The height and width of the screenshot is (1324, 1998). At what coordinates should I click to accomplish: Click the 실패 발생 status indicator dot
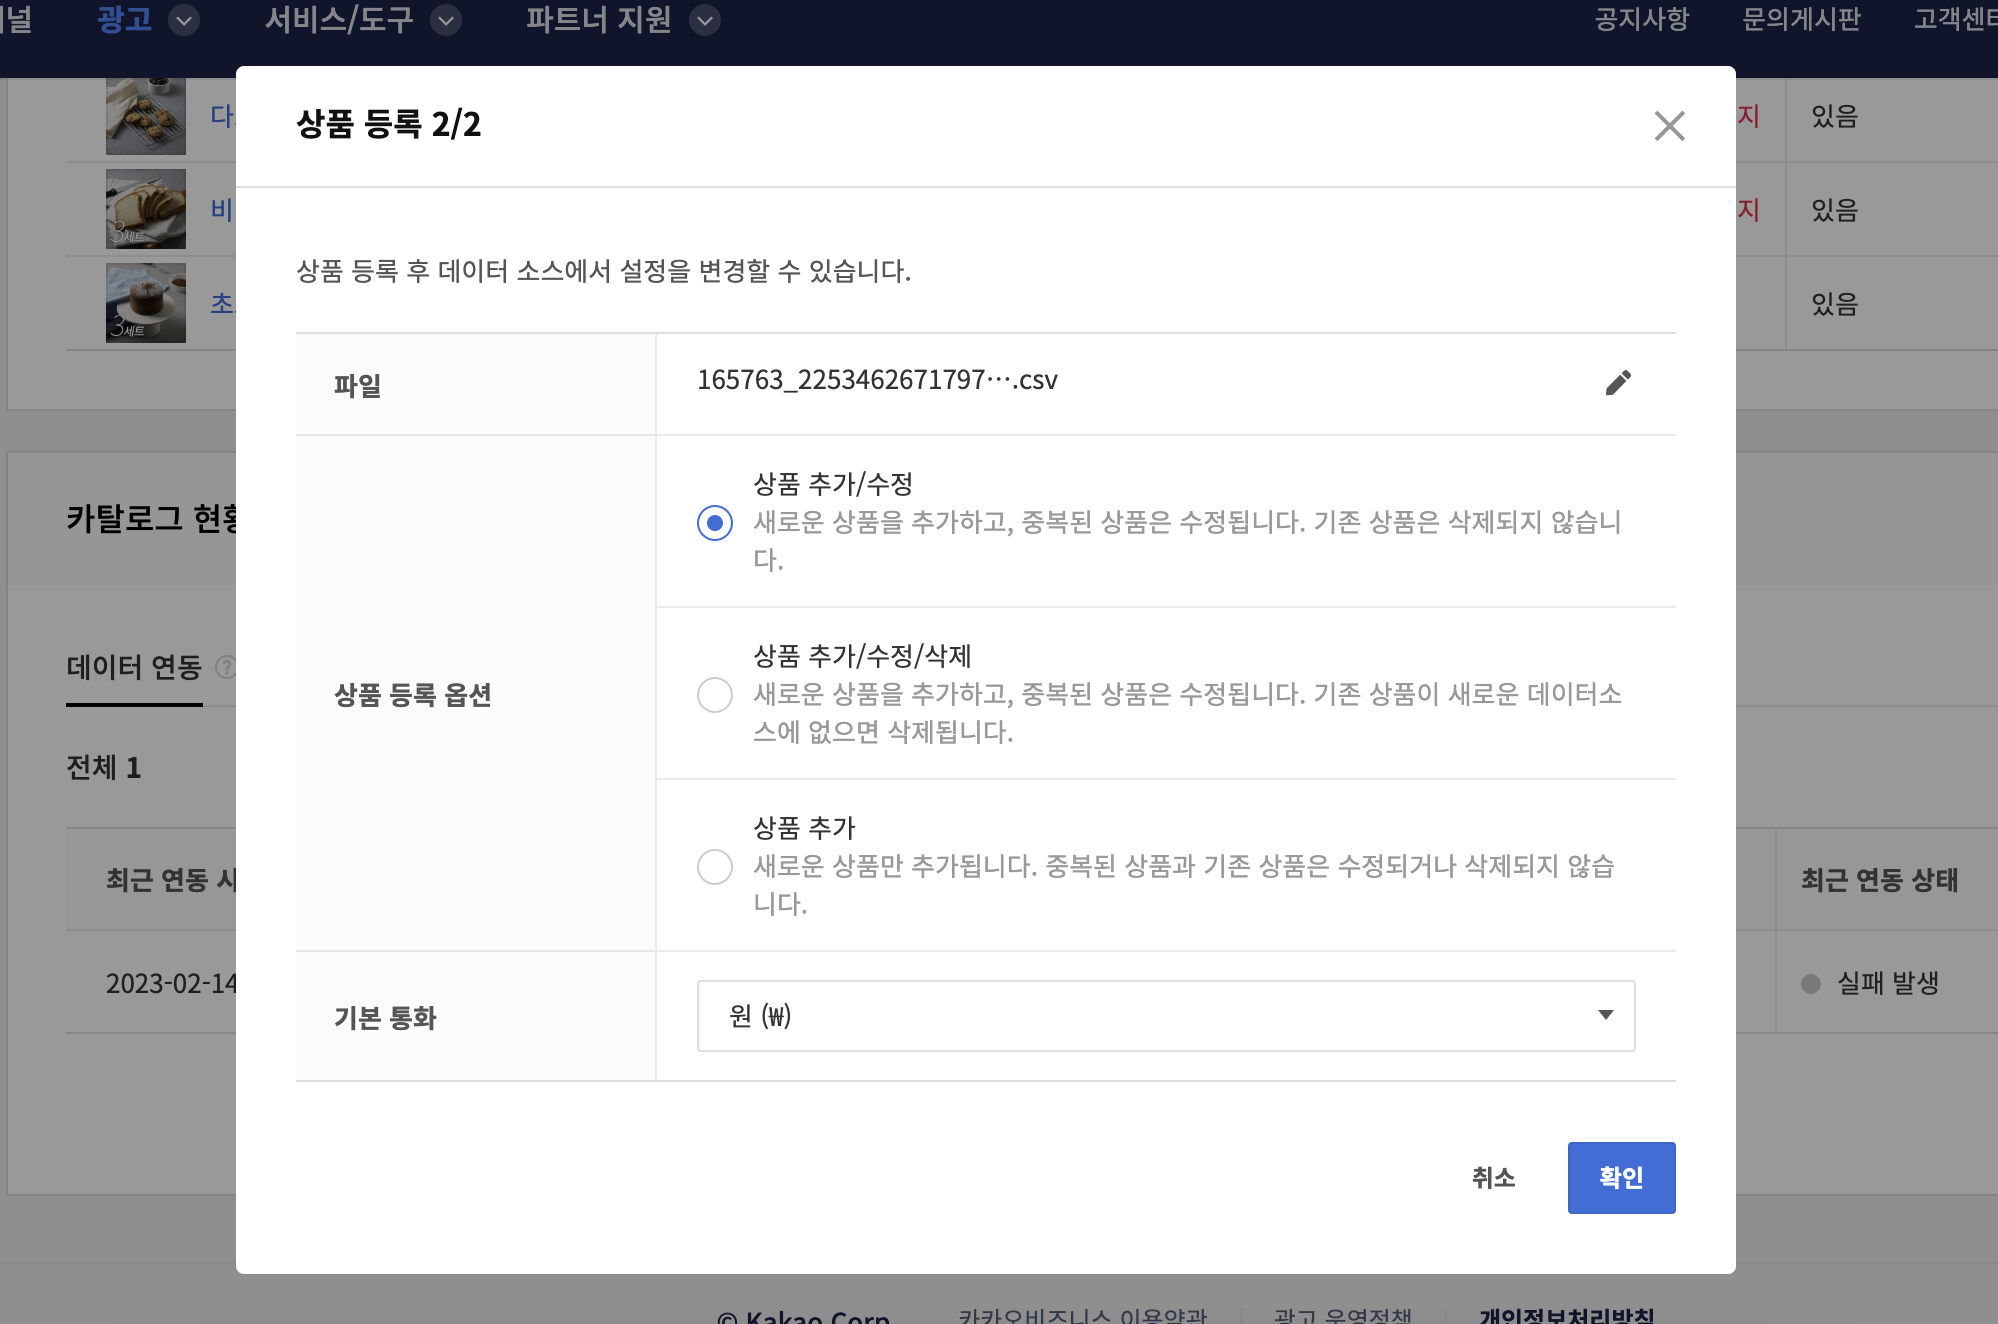point(1810,984)
